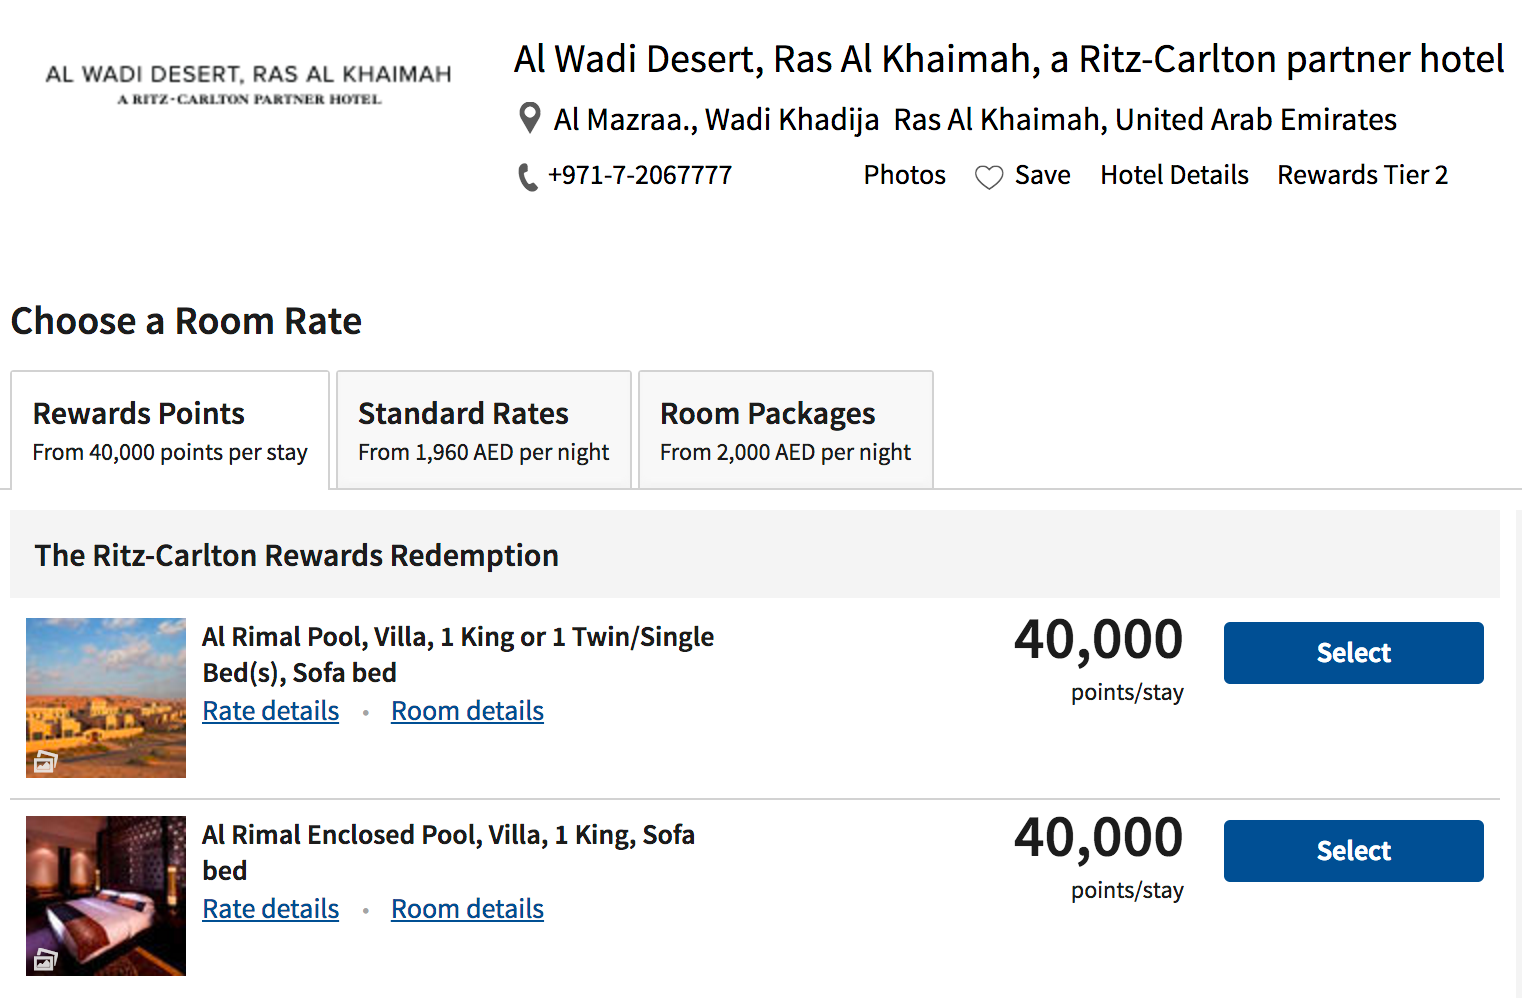Viewport: 1522px width, 998px height.
Task: Click gallery icon on bedroom photo
Action: [x=45, y=960]
